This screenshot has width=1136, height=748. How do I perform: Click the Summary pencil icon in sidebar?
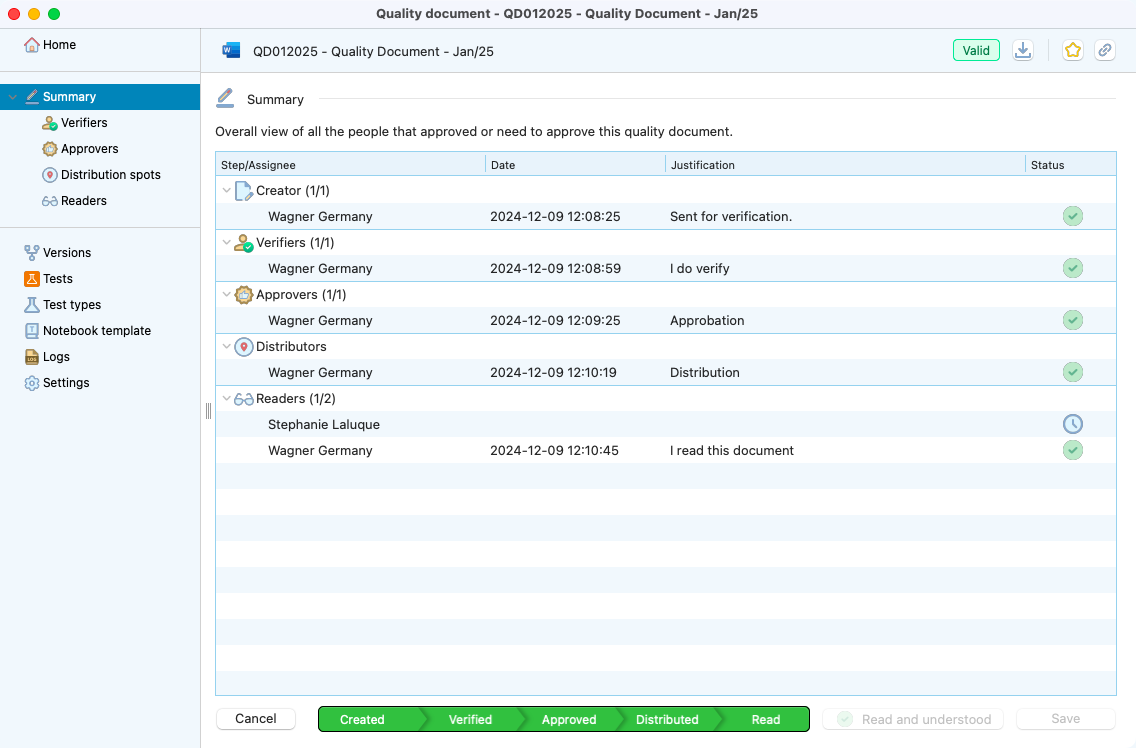pos(32,96)
